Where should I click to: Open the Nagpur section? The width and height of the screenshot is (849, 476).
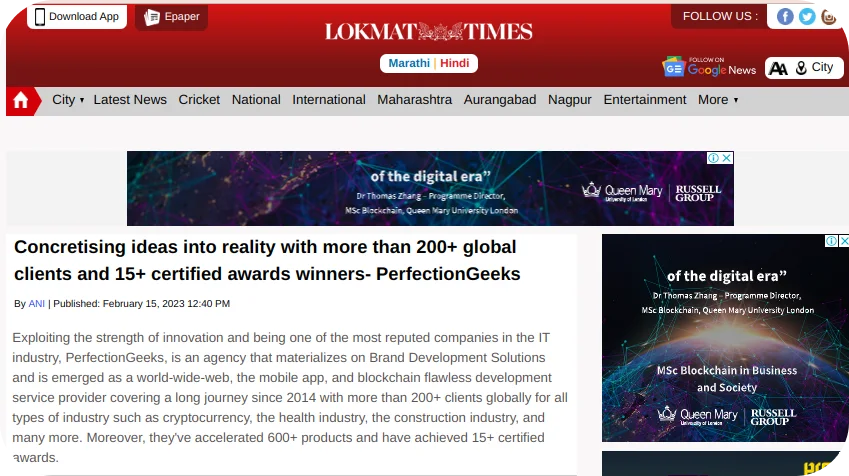click(x=570, y=100)
